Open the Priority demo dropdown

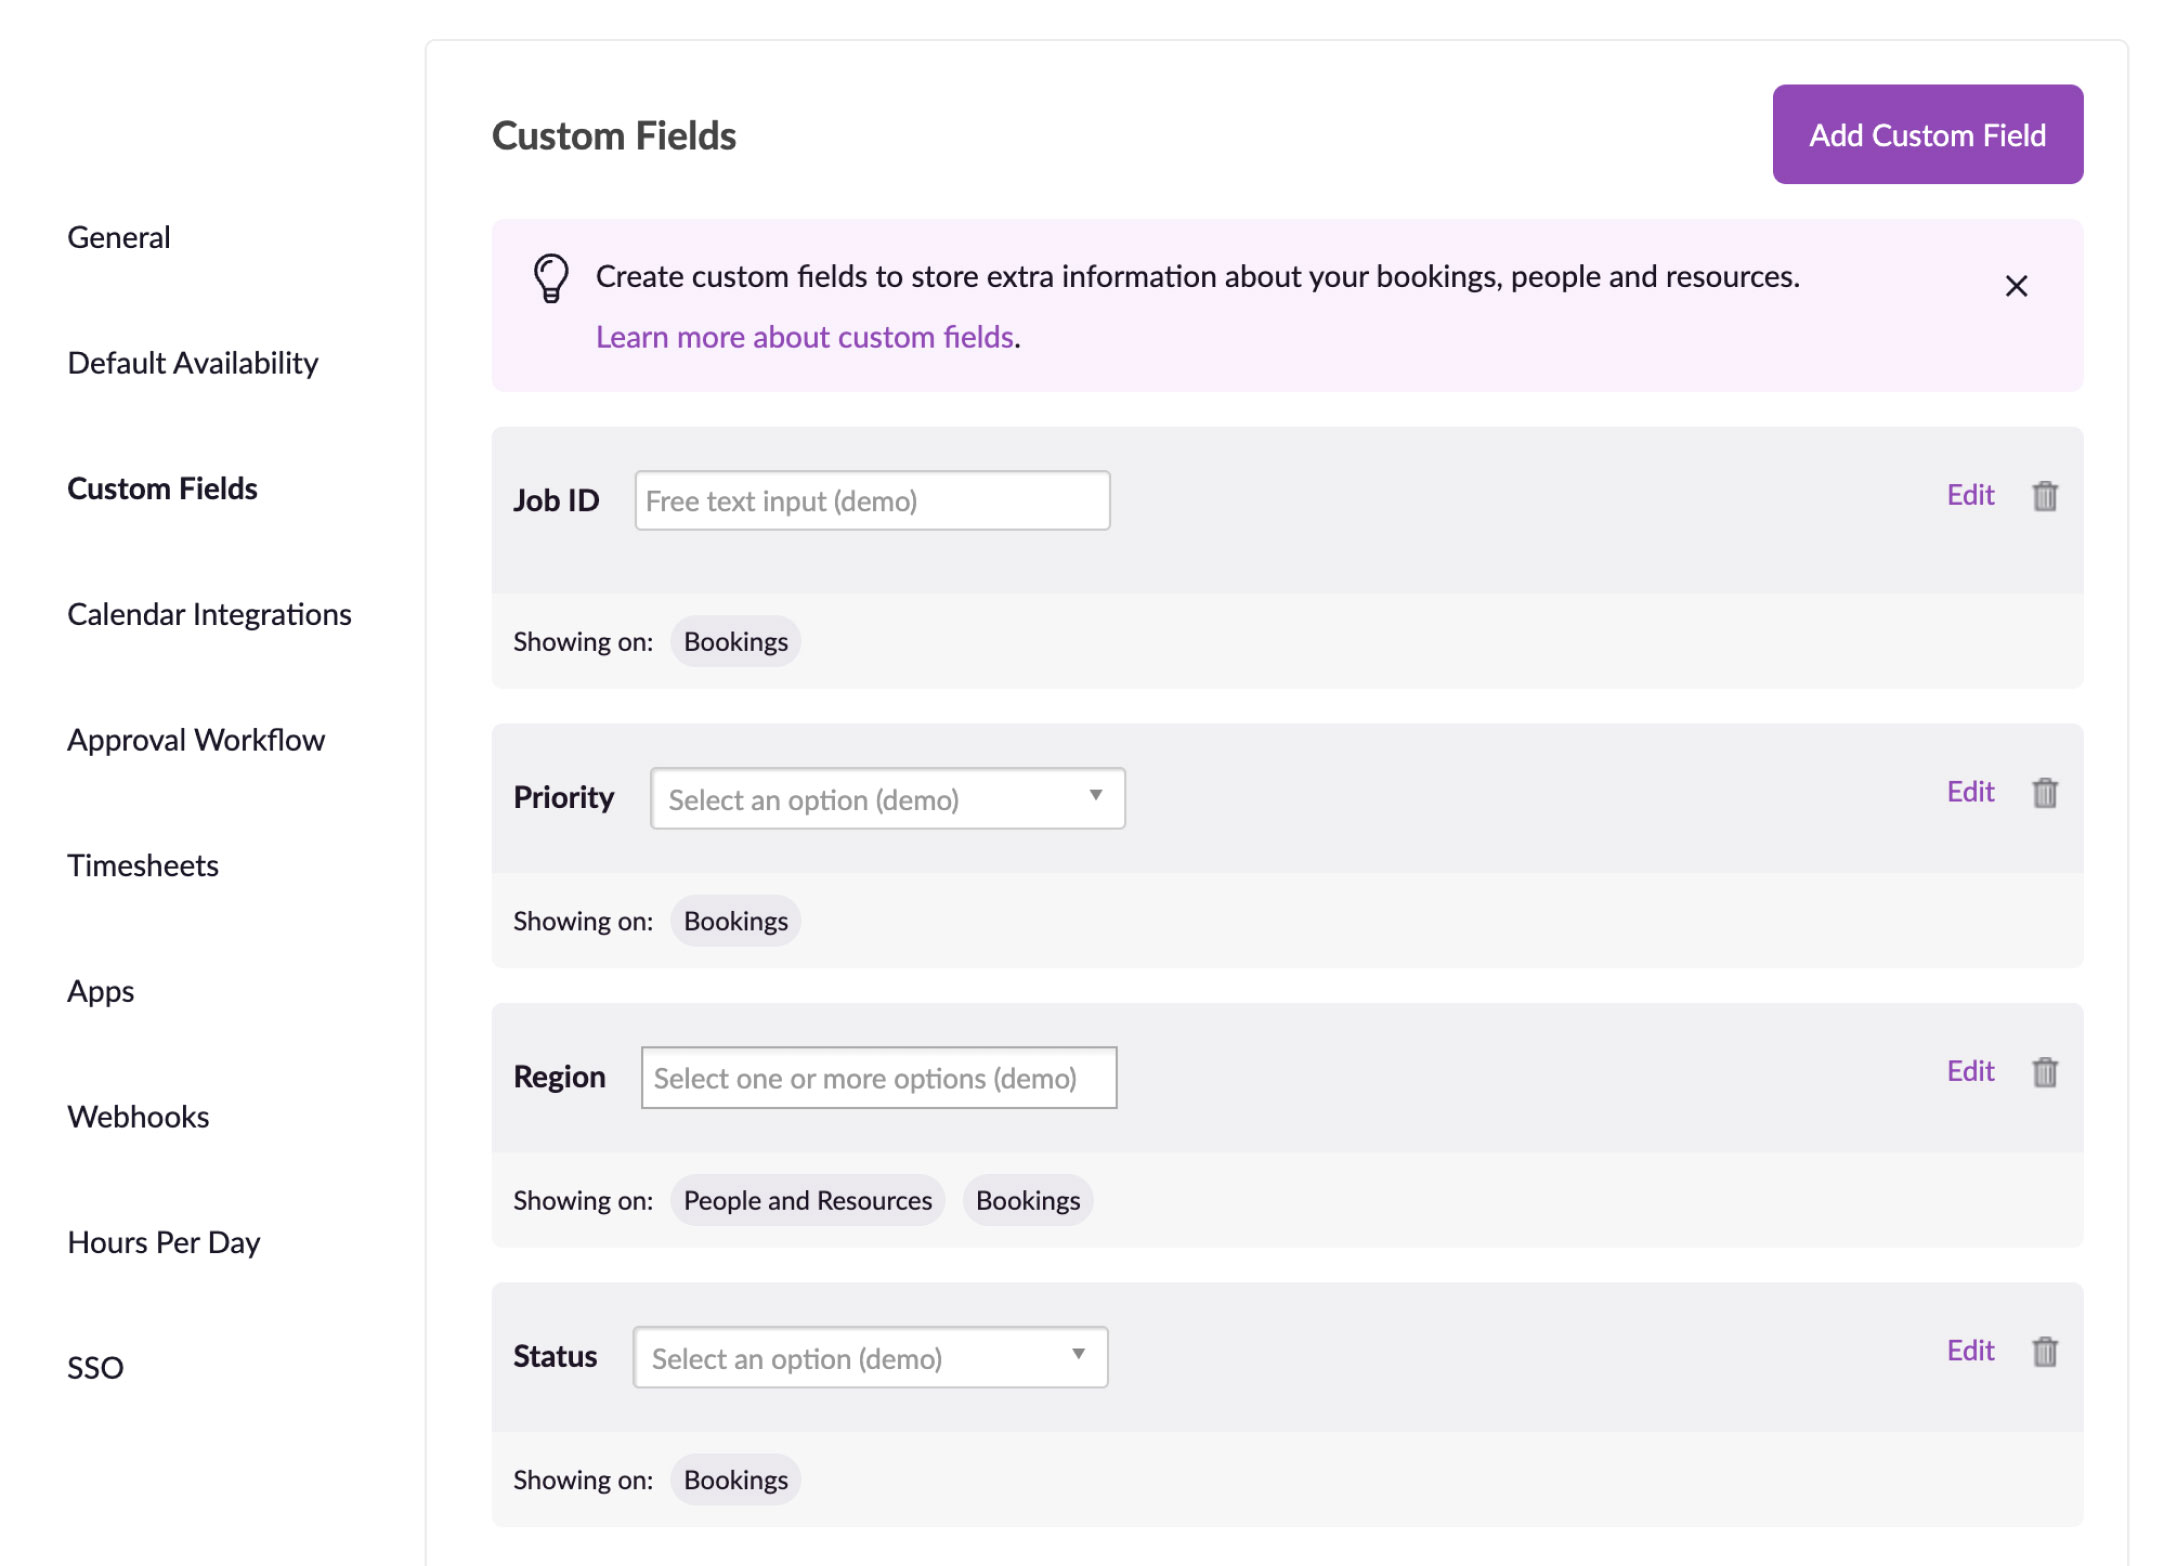[887, 799]
